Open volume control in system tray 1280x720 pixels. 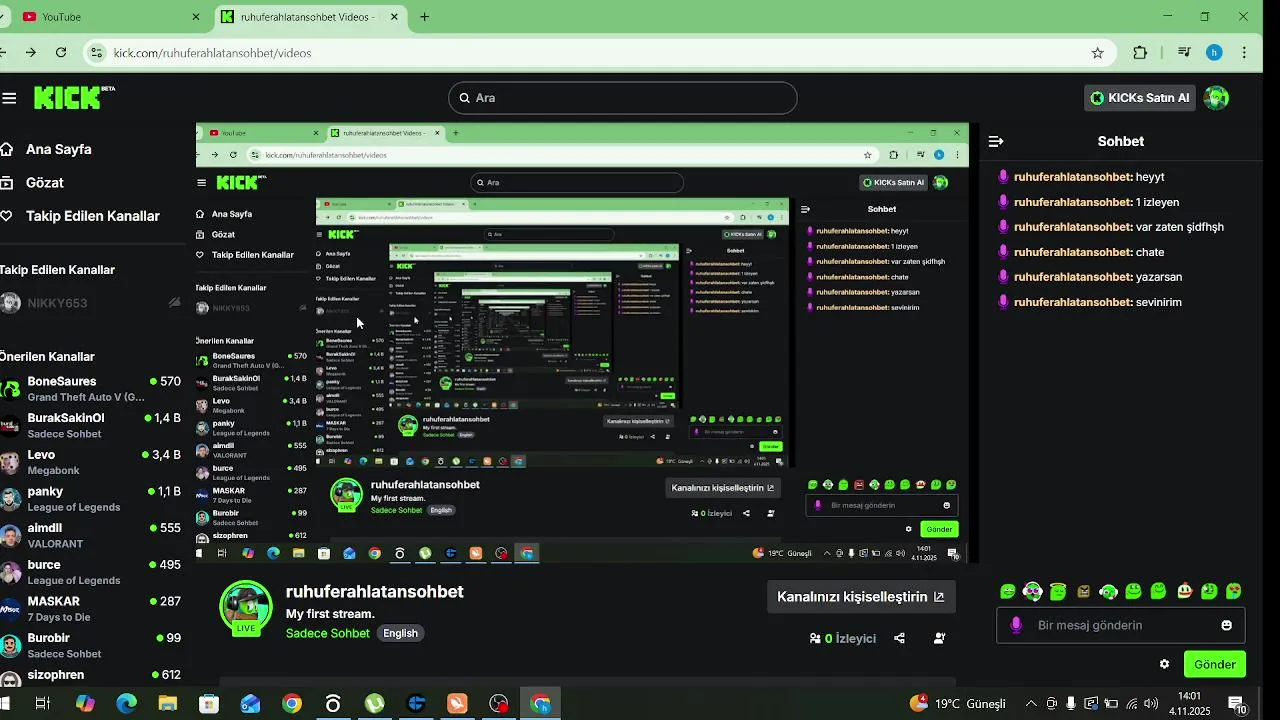[1150, 704]
